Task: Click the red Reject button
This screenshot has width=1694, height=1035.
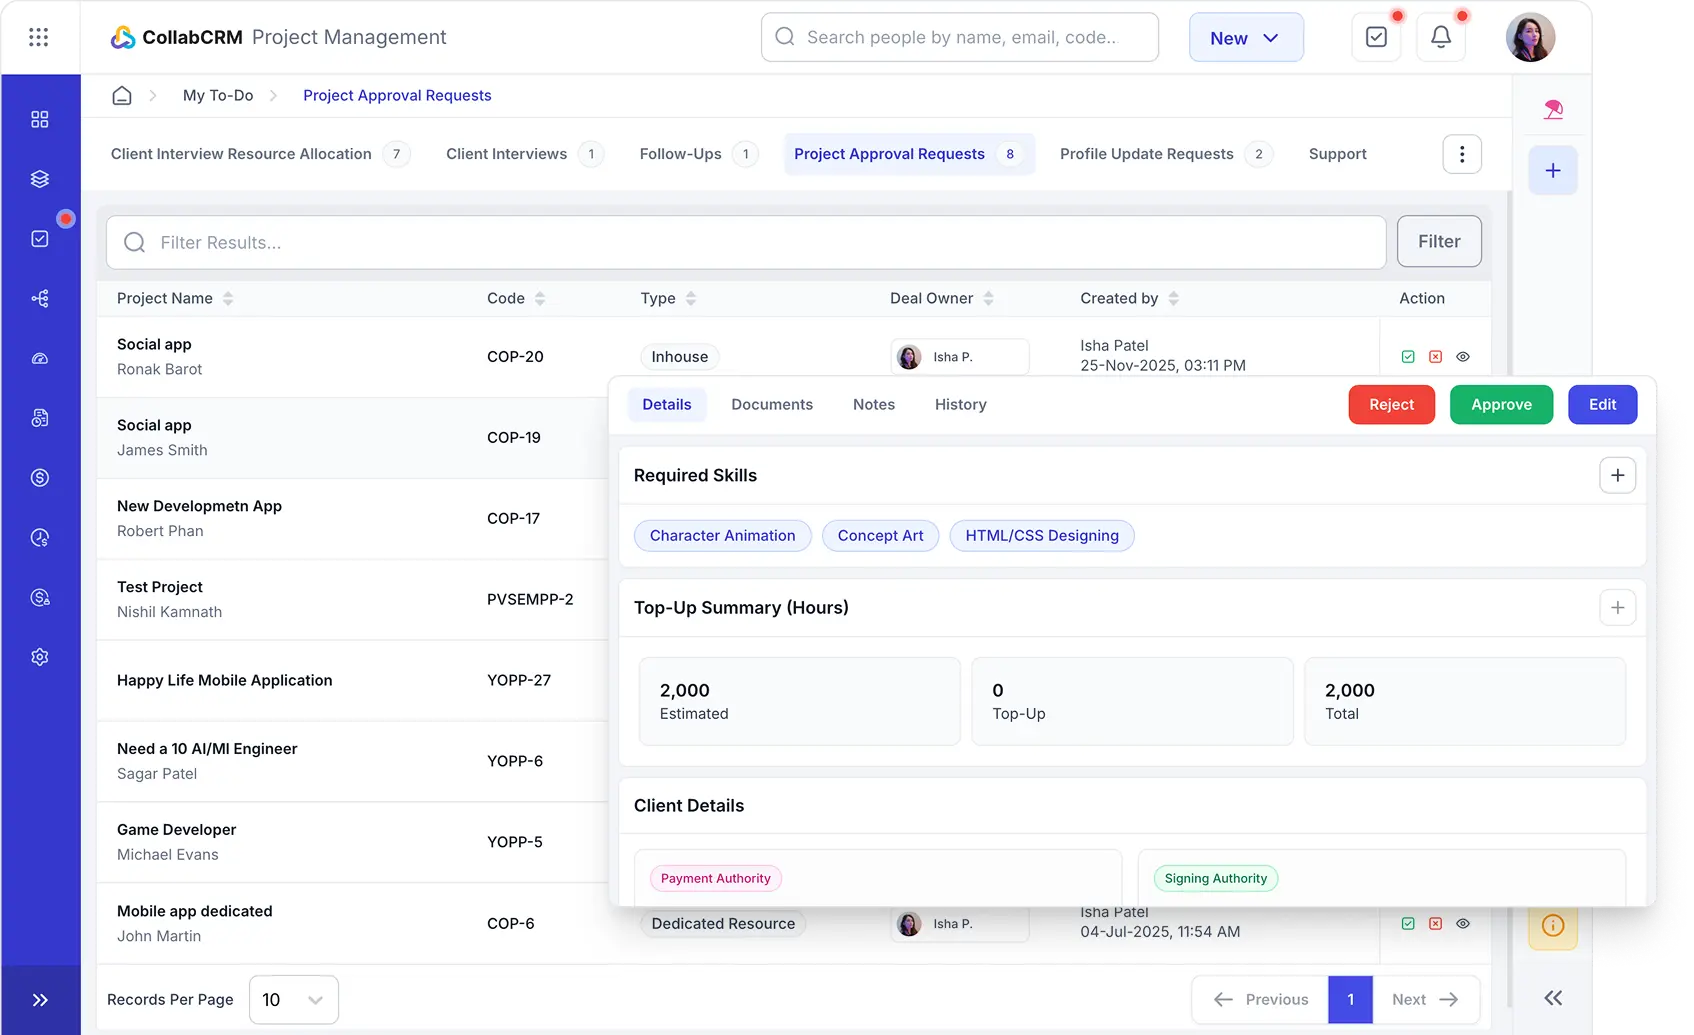Action: pyautogui.click(x=1391, y=405)
